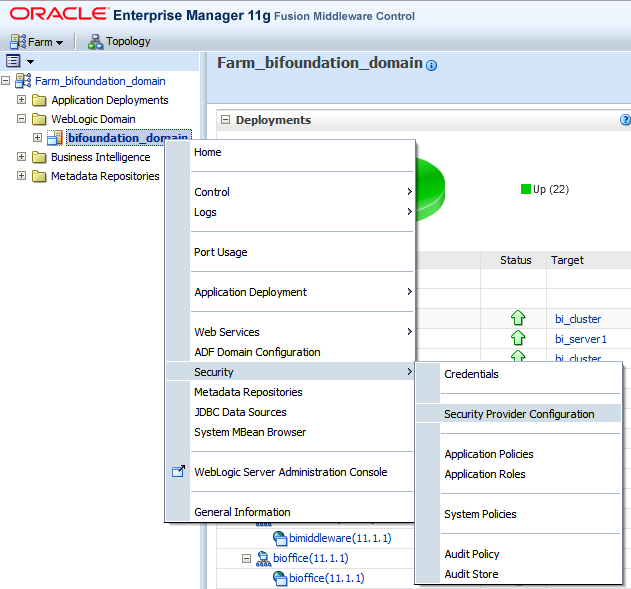Screen dimensions: 631x589
Task: Collapse the bioffice(11.1.1) cluster row
Action: (x=246, y=558)
